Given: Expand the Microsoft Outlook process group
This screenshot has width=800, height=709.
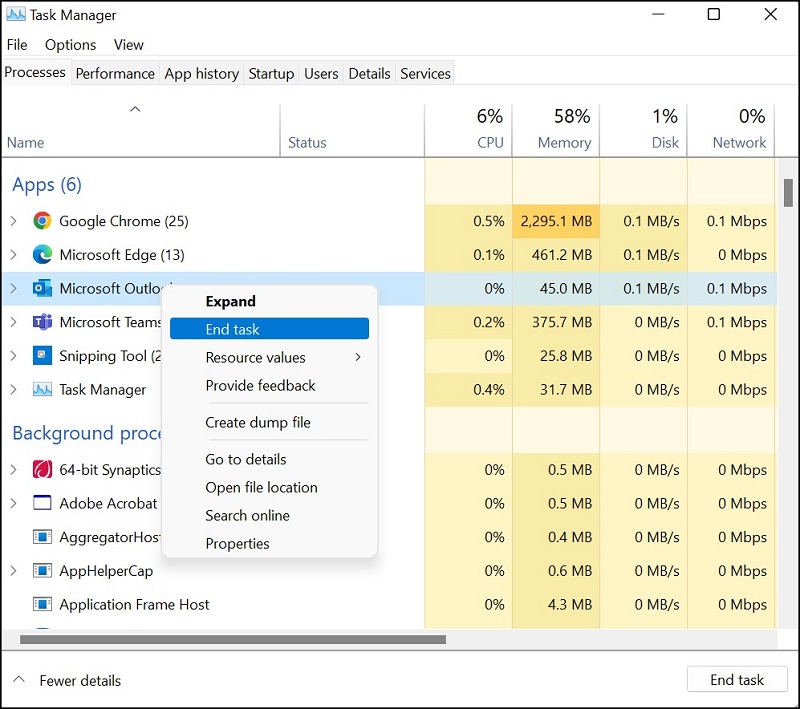Looking at the screenshot, I should [x=14, y=288].
